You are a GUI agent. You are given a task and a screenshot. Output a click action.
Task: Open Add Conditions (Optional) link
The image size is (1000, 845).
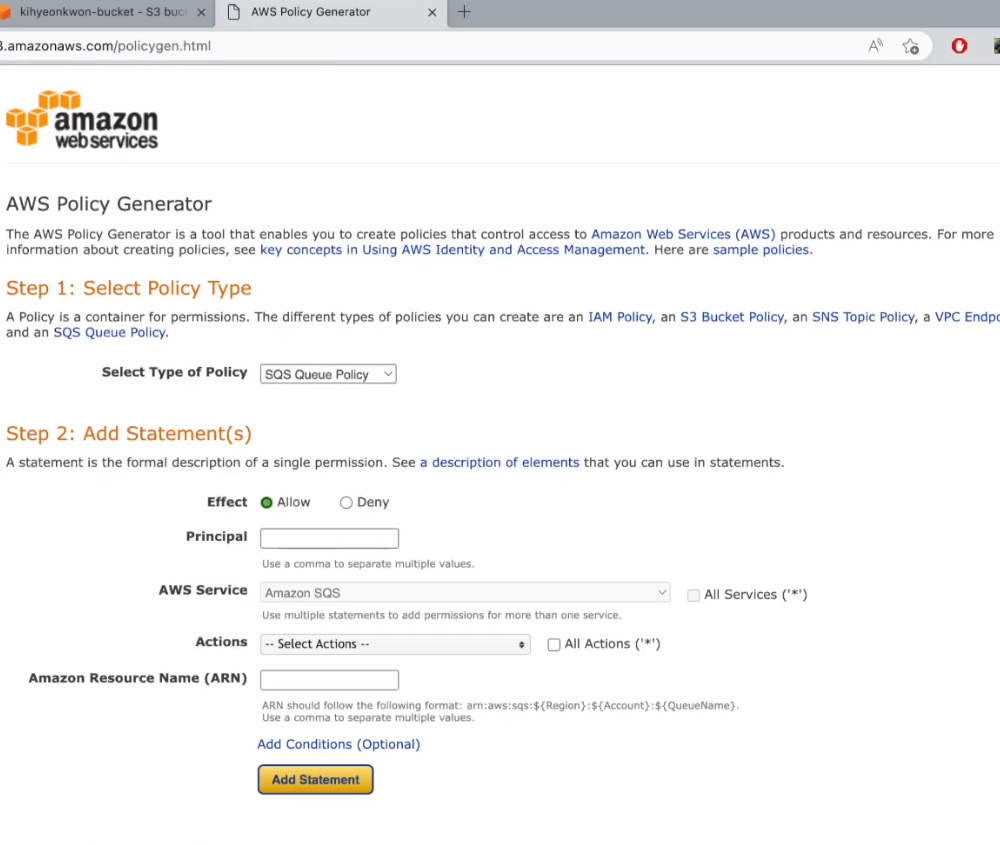(338, 744)
